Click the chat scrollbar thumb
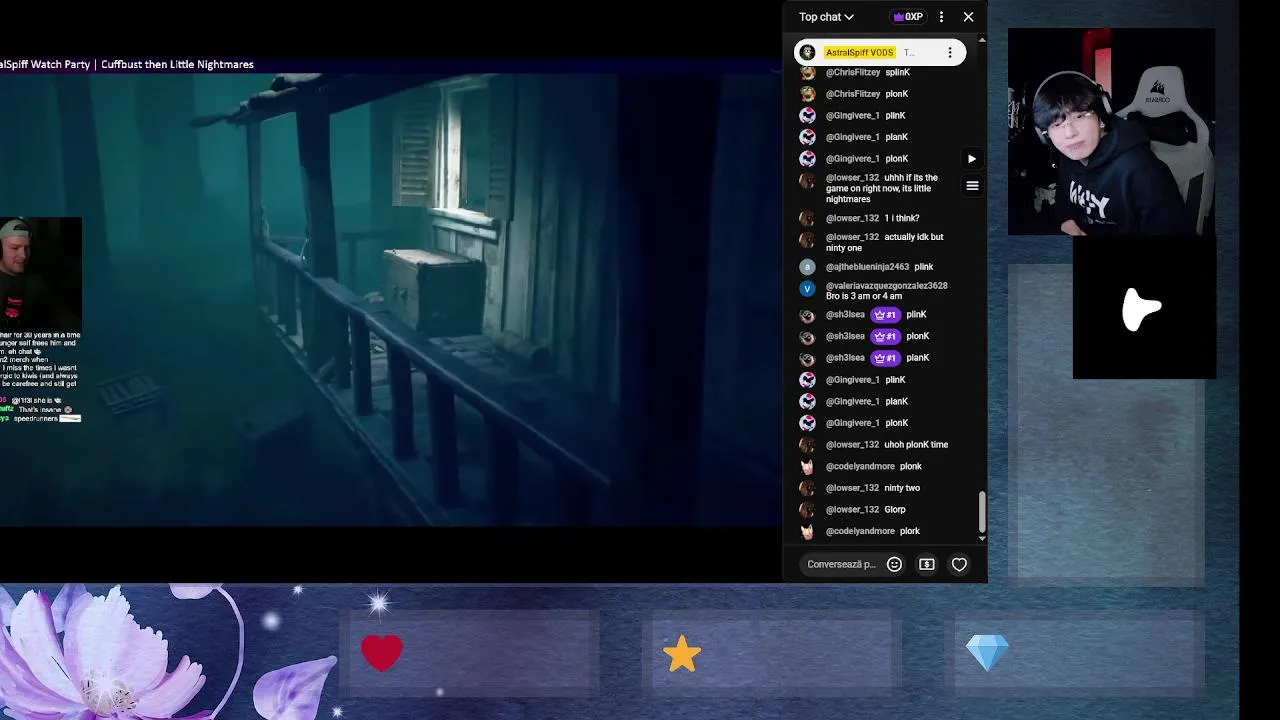Image resolution: width=1280 pixels, height=720 pixels. 982,511
